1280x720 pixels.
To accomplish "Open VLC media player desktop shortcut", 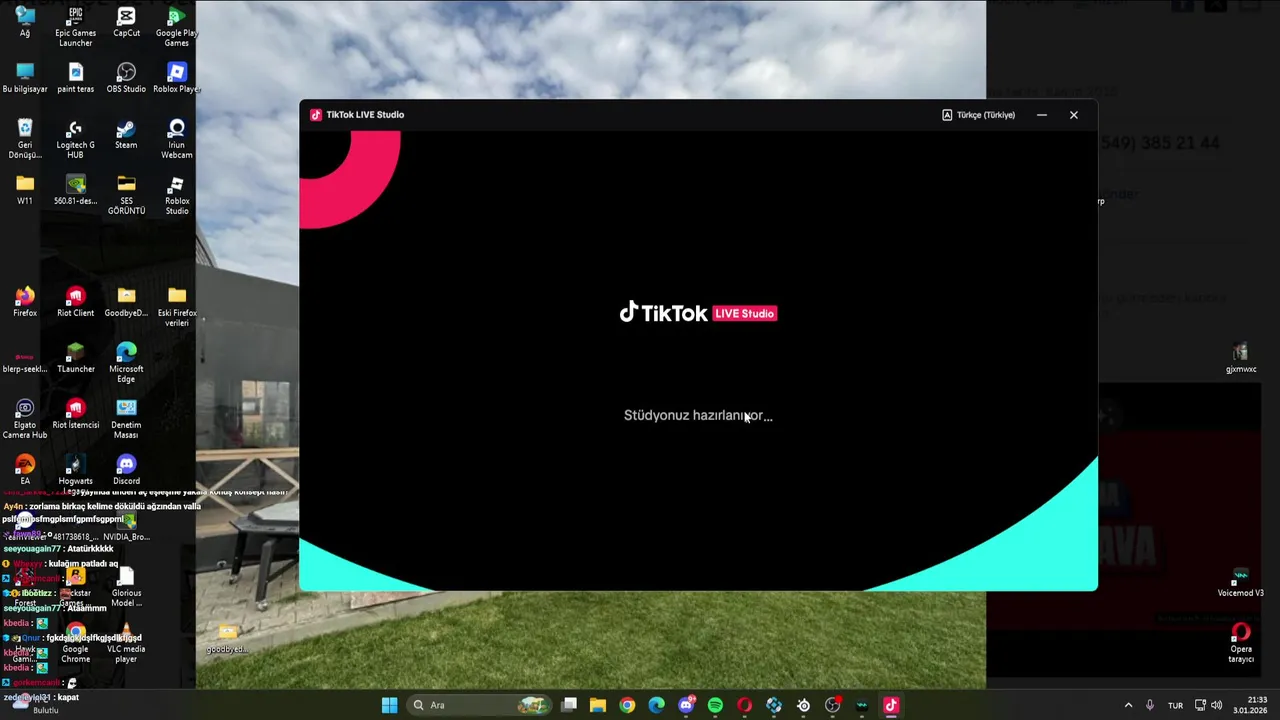I will [126, 643].
